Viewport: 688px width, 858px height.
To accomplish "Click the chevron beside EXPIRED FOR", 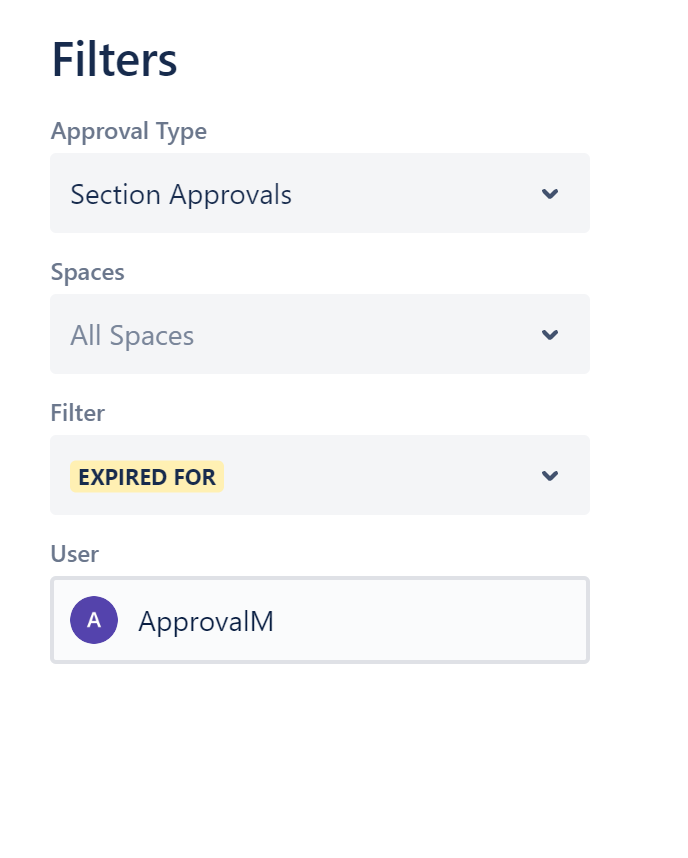I will click(x=549, y=476).
